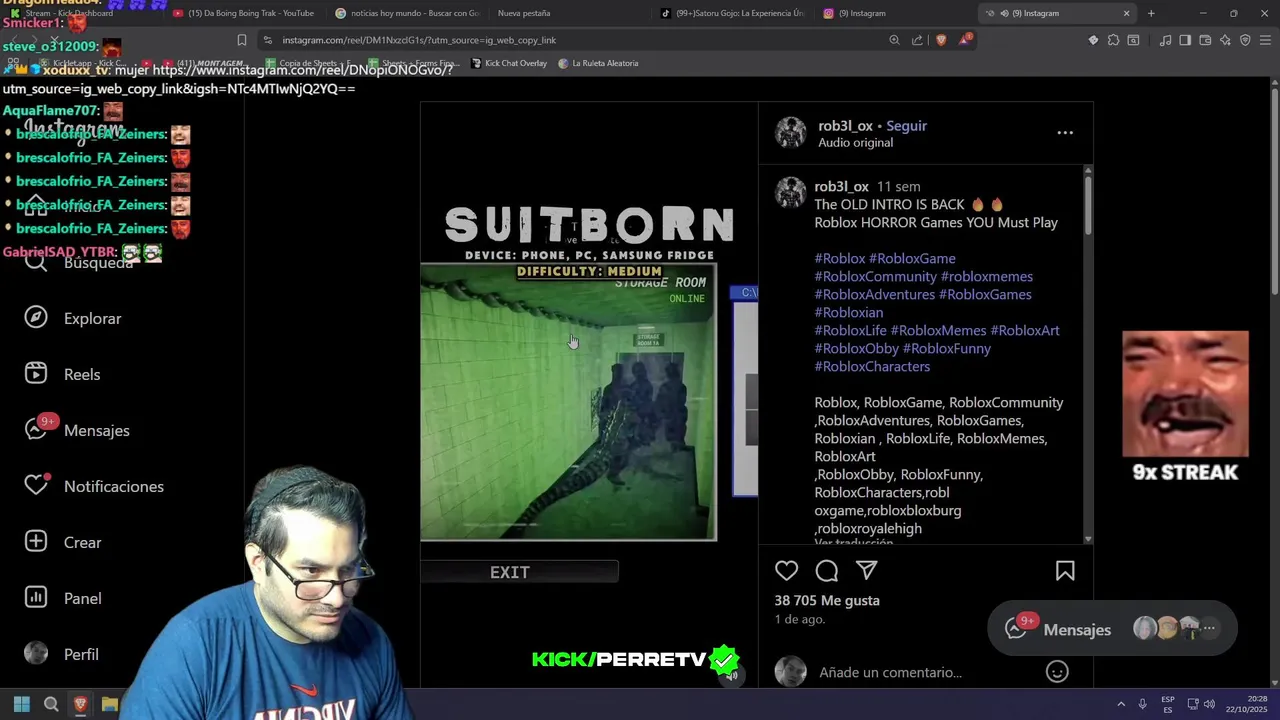Open Brave from the taskbar
1280x720 pixels.
(80, 704)
